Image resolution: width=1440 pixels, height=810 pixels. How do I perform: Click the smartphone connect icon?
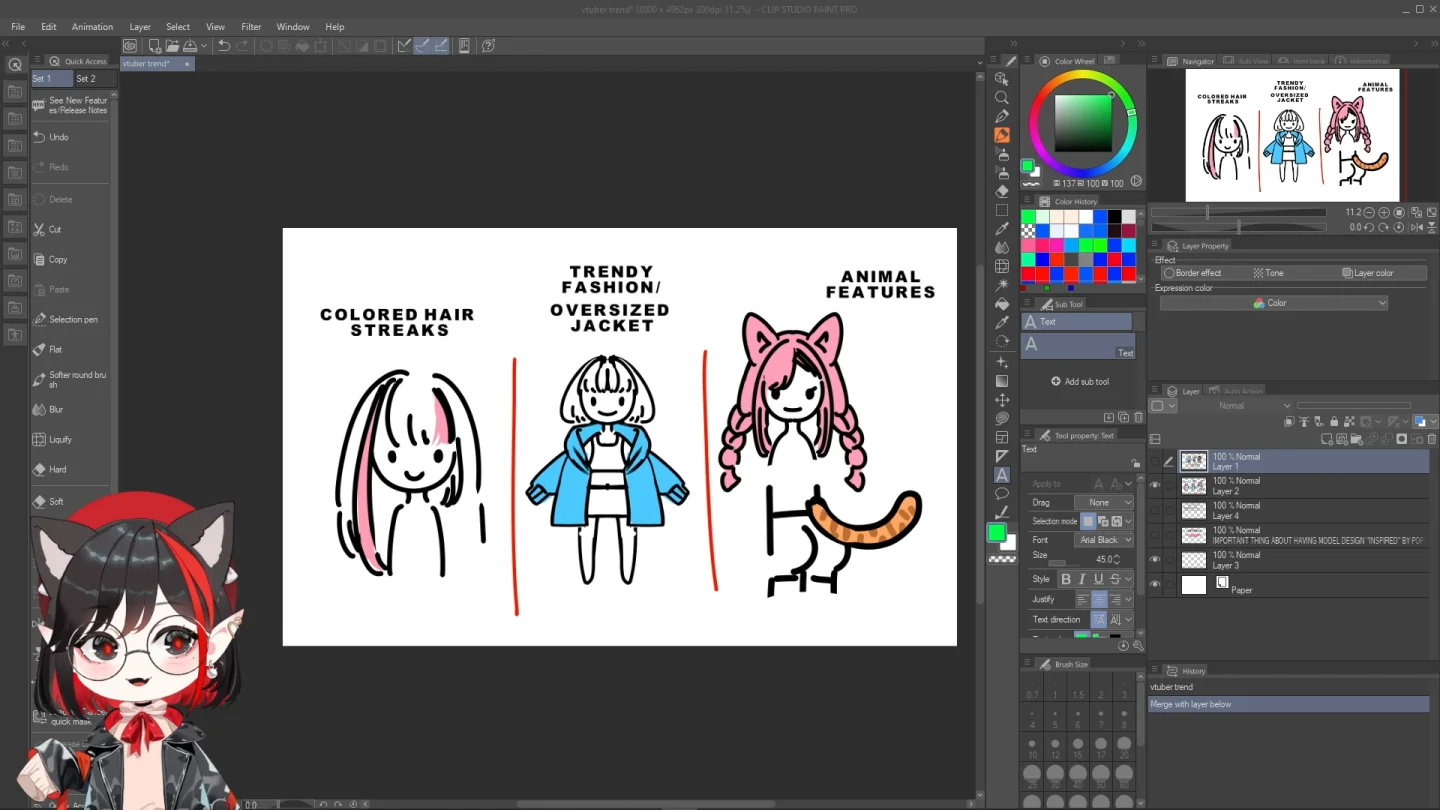pos(464,46)
